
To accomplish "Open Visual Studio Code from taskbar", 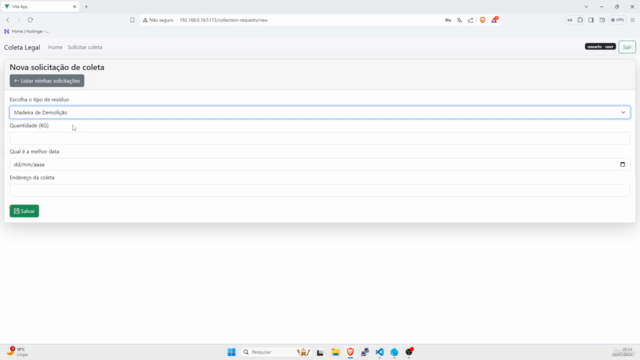I will click(380, 352).
